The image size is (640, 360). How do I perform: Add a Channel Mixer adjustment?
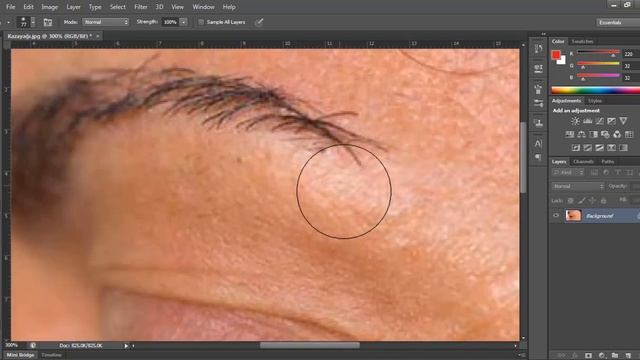pos(617,134)
